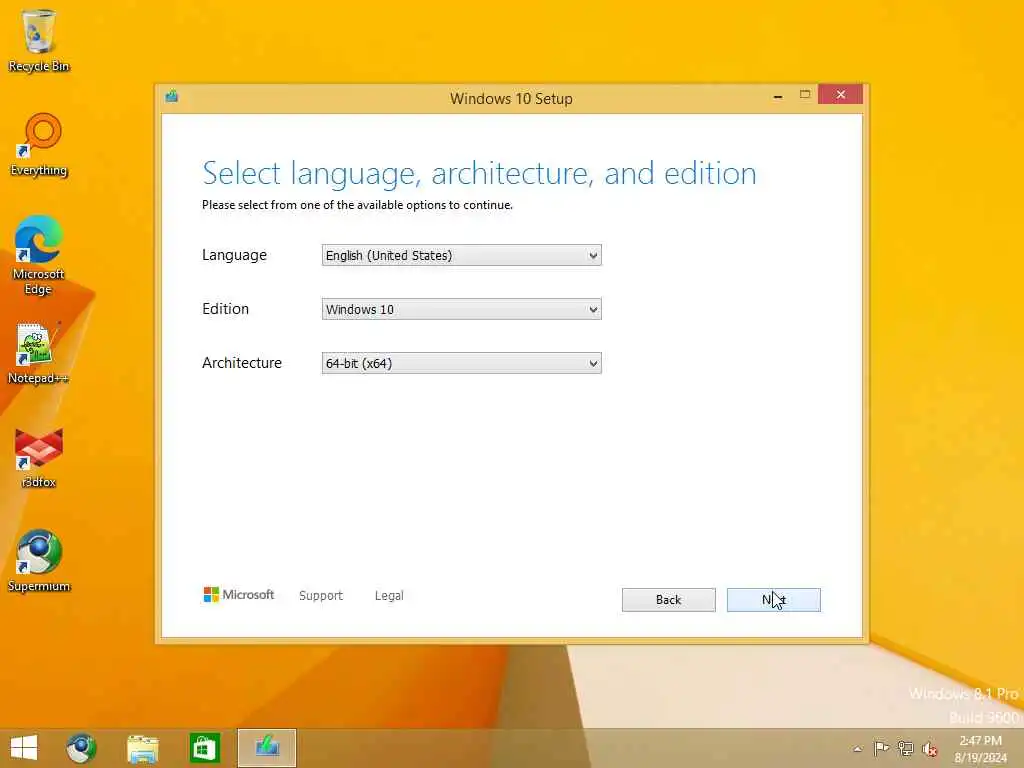Close the Windows 10 Setup window
Screen dimensions: 1024x768
point(840,95)
